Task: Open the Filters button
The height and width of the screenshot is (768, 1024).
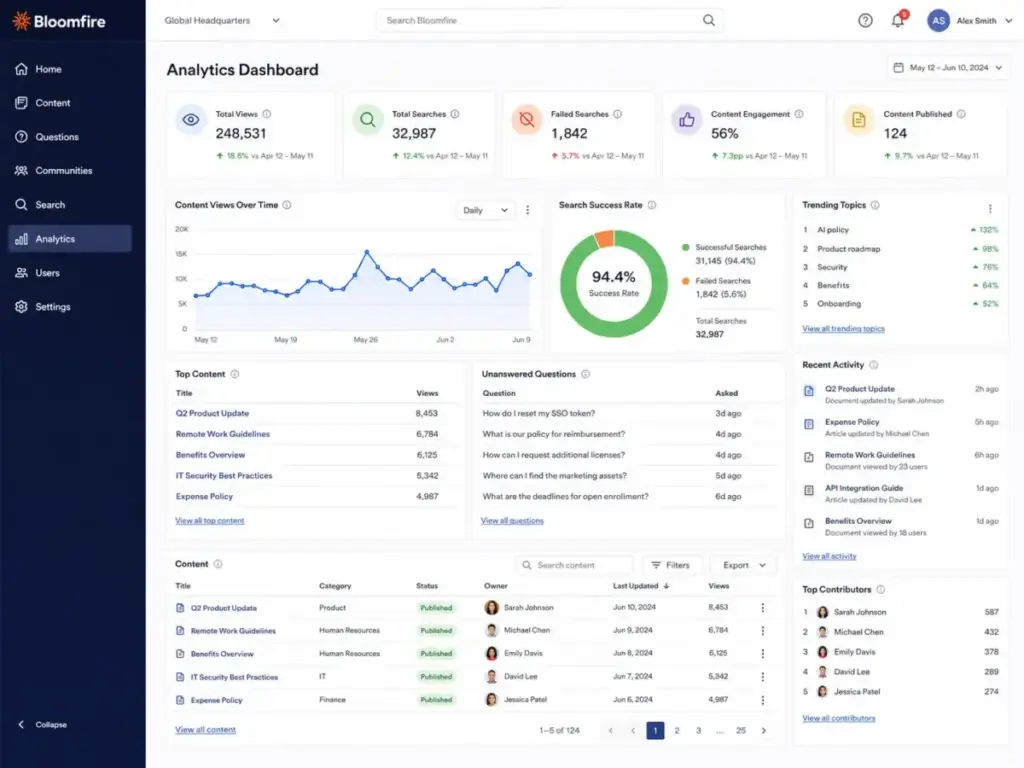Action: (x=672, y=566)
